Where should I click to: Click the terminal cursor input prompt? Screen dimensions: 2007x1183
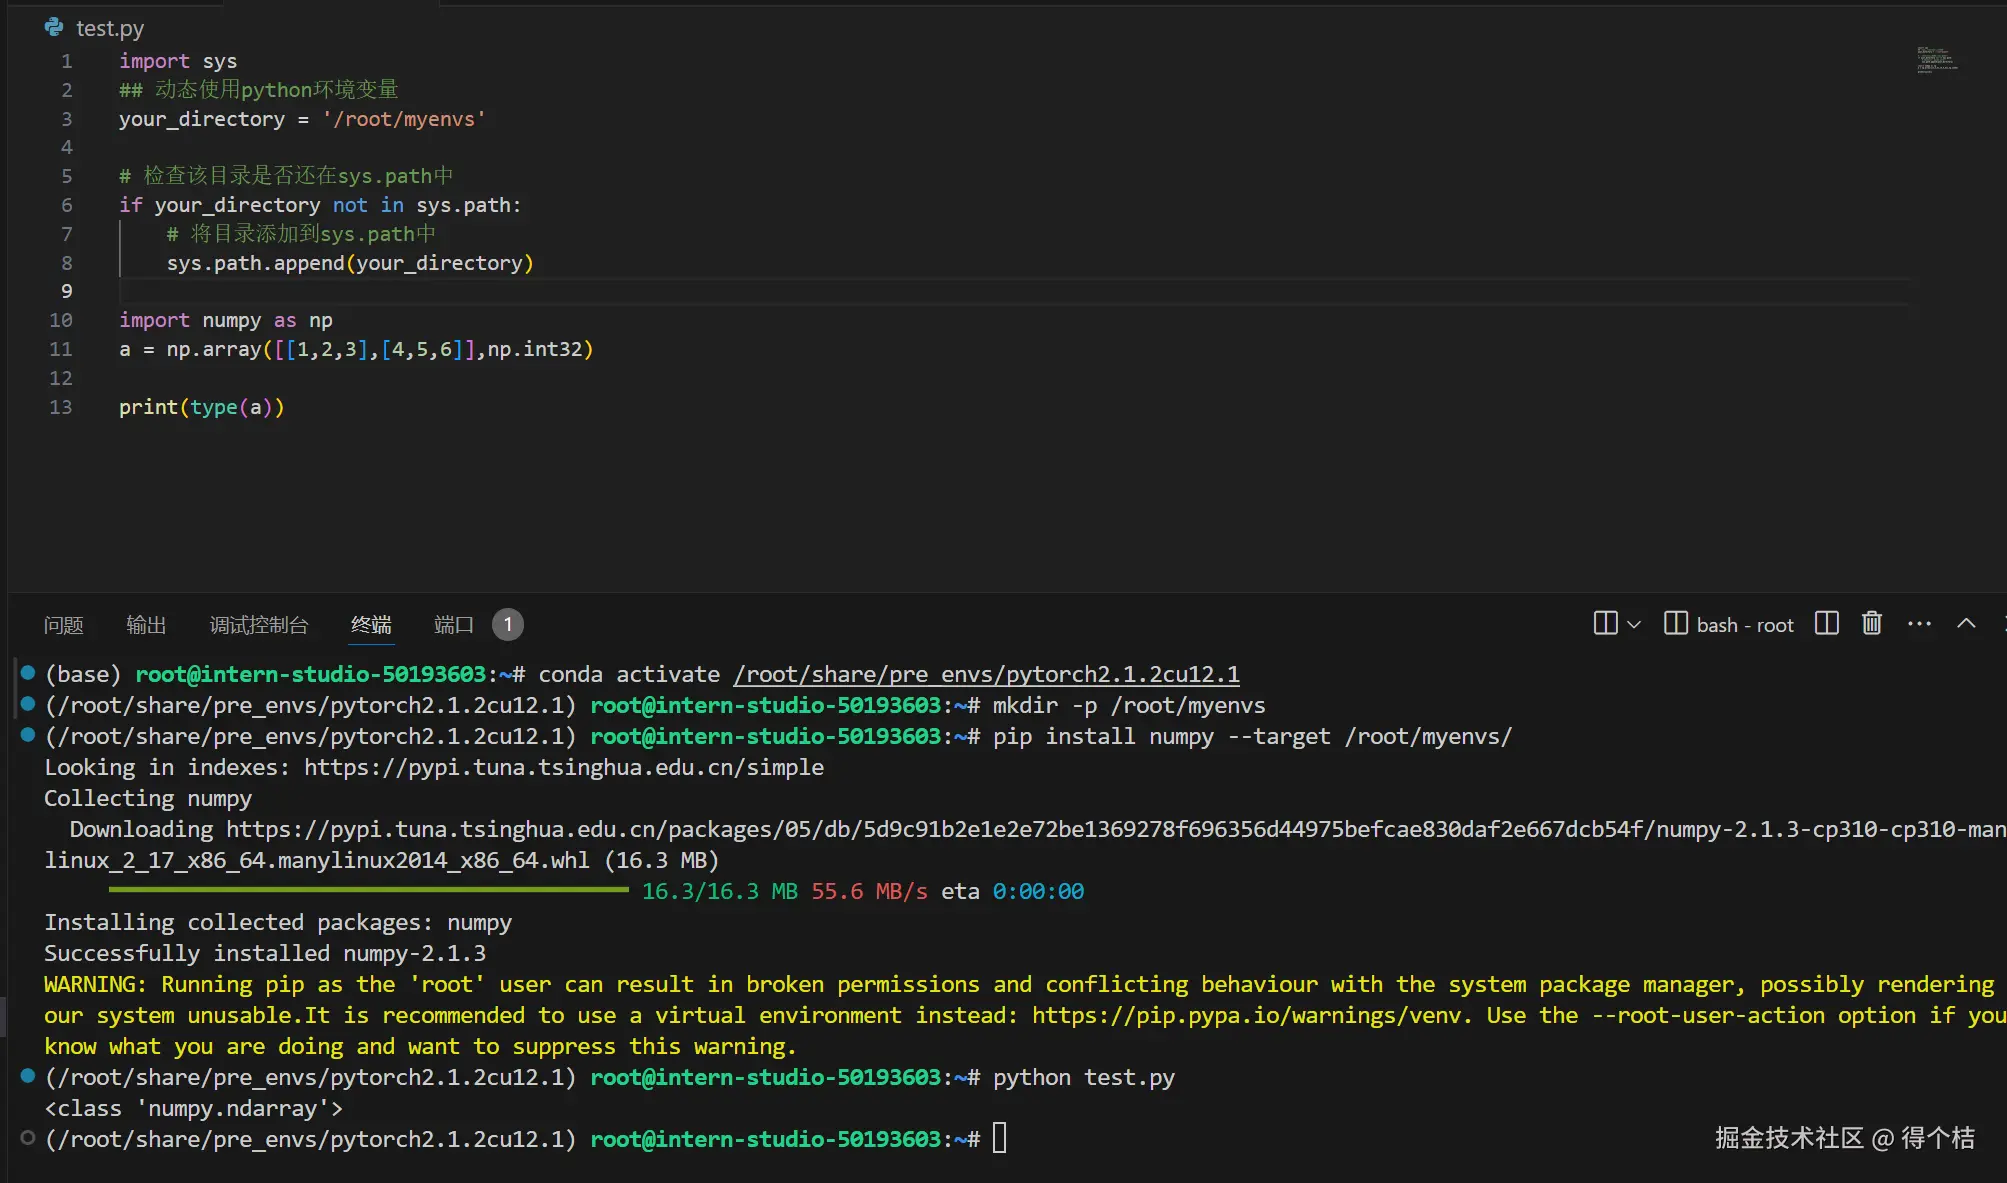coord(999,1139)
